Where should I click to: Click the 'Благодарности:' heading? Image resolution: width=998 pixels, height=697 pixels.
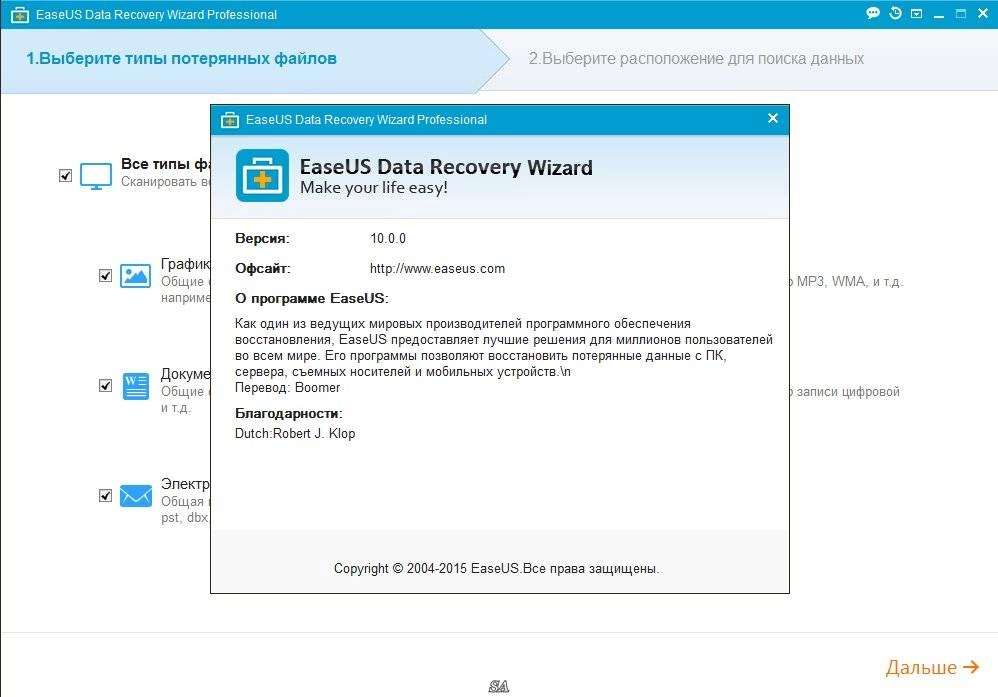288,414
